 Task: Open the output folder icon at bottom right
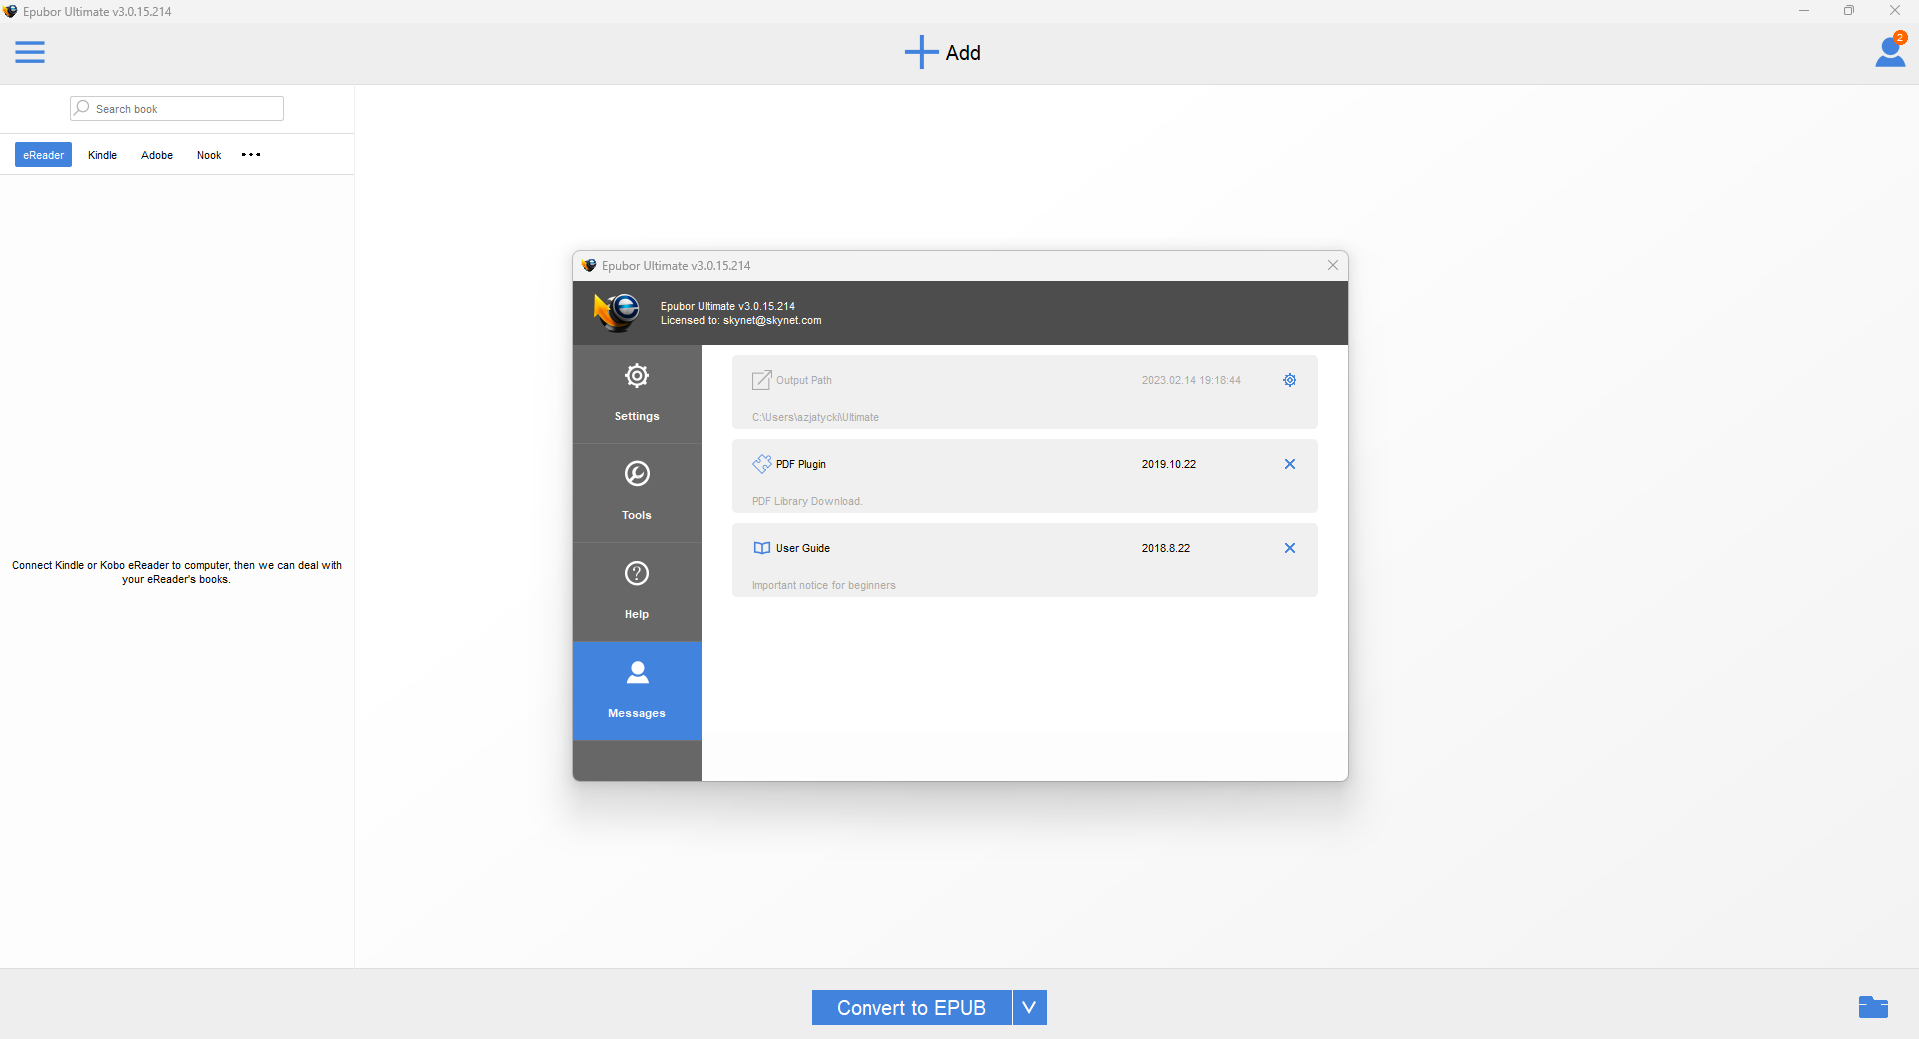(x=1873, y=1007)
